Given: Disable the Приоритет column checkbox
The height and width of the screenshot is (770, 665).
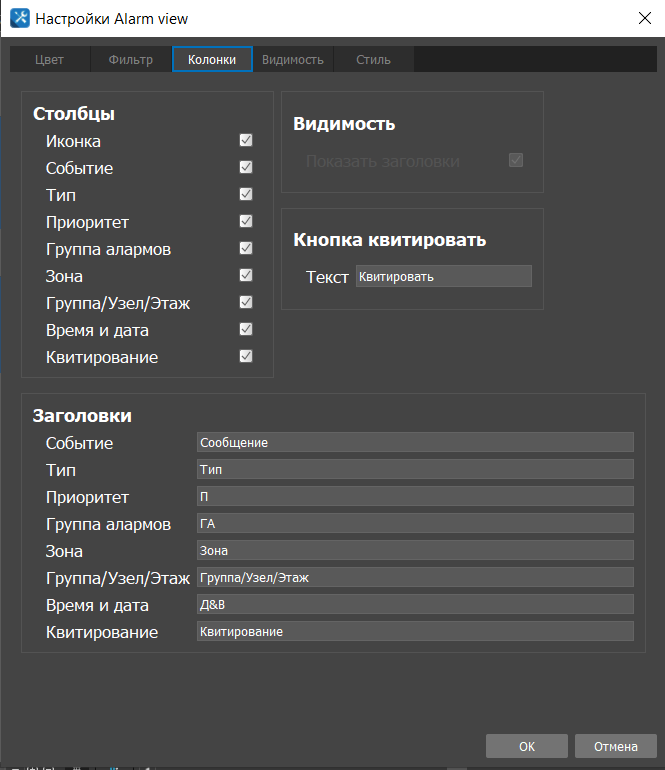Looking at the screenshot, I should pos(246,222).
